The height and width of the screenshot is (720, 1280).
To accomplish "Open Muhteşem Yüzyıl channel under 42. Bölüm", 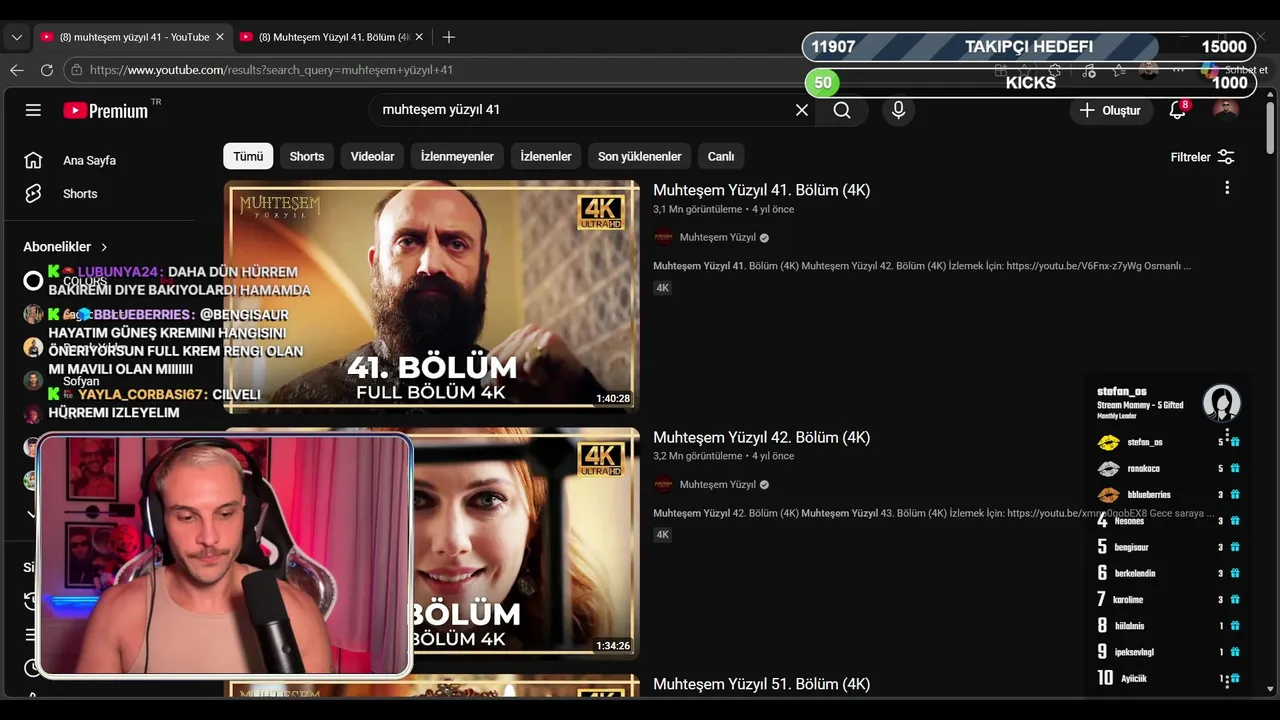I will click(x=718, y=485).
